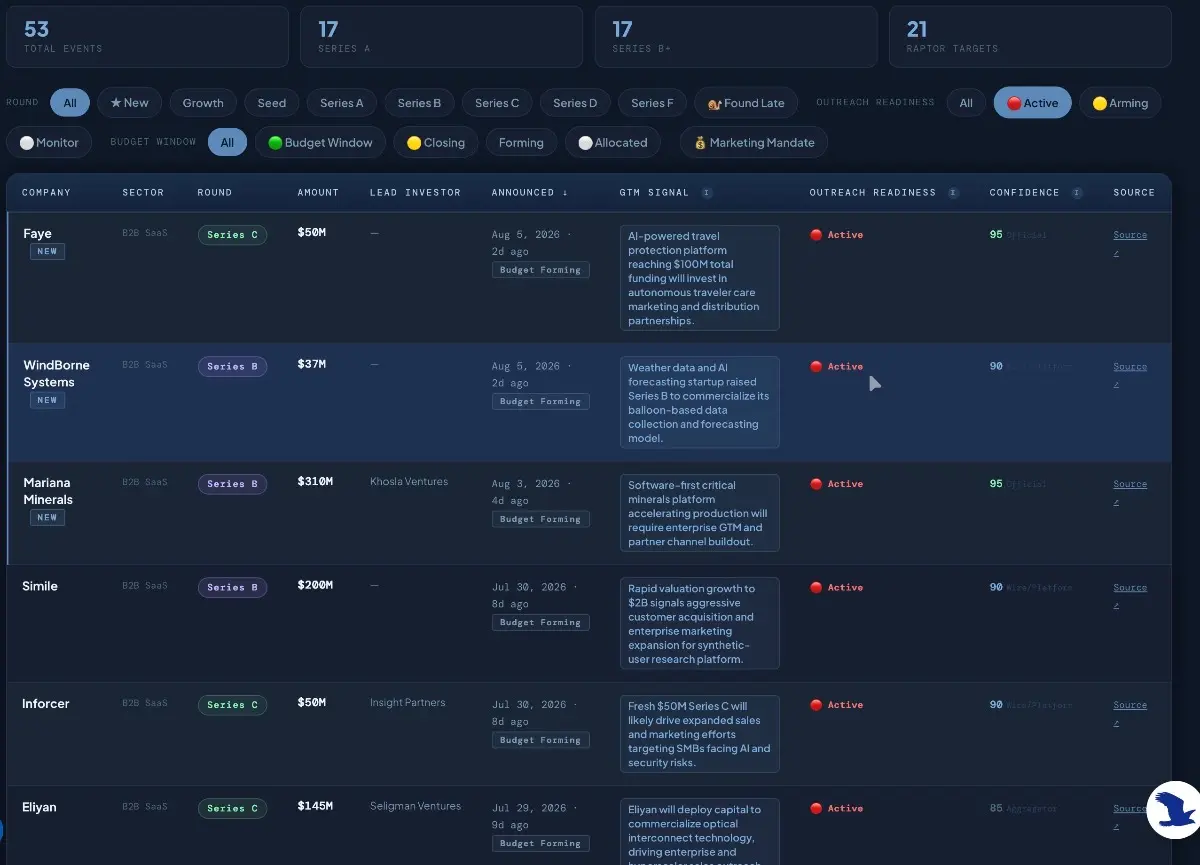Click Faye's GTM signal description box
1200x865 pixels.
[x=699, y=278]
